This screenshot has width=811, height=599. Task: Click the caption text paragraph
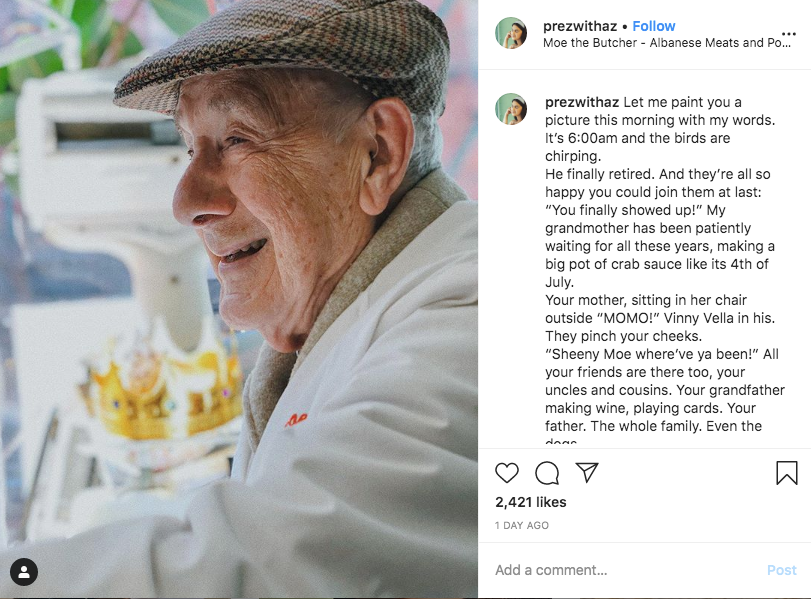coord(662,280)
